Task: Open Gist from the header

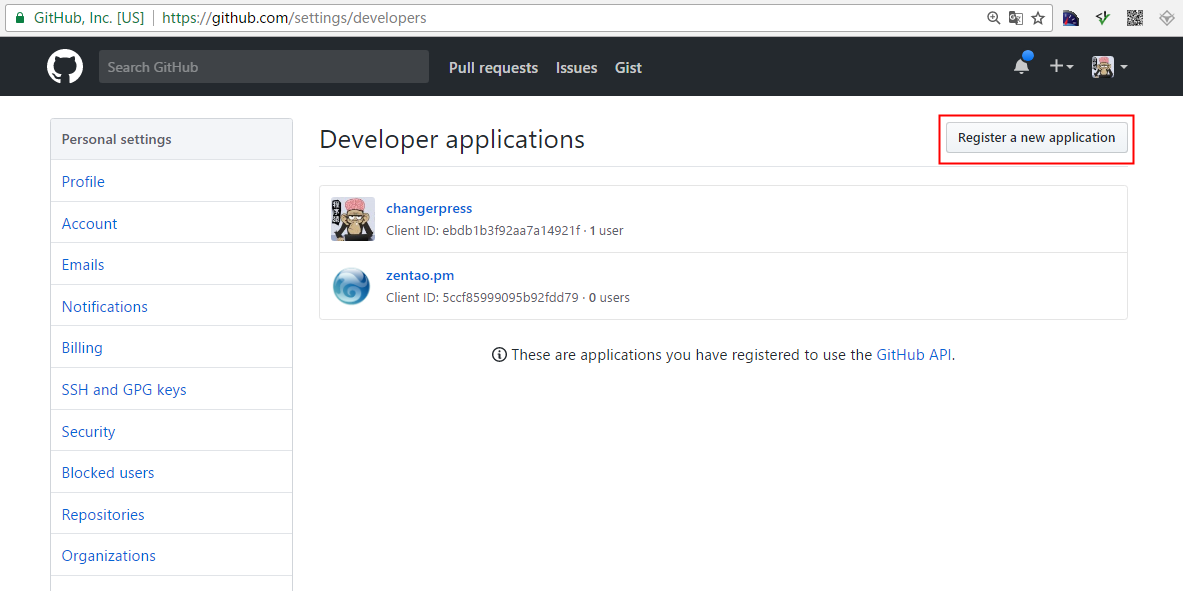Action: pos(628,68)
